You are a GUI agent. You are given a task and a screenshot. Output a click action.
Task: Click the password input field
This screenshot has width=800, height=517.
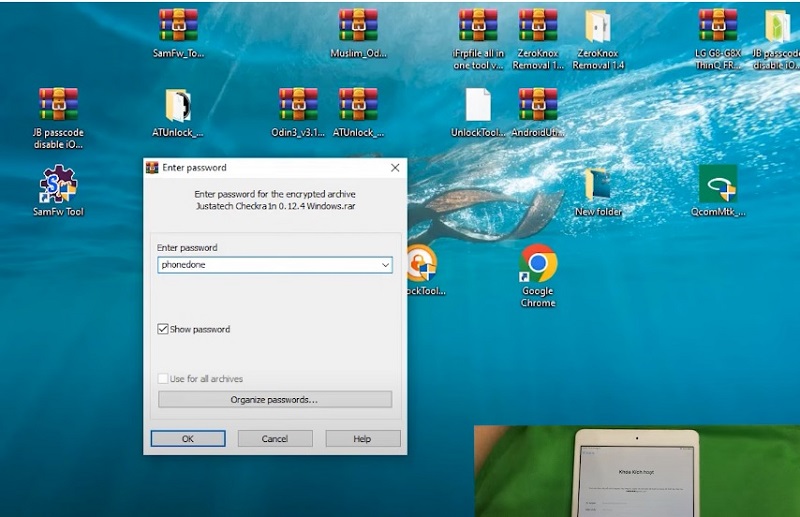point(267,265)
